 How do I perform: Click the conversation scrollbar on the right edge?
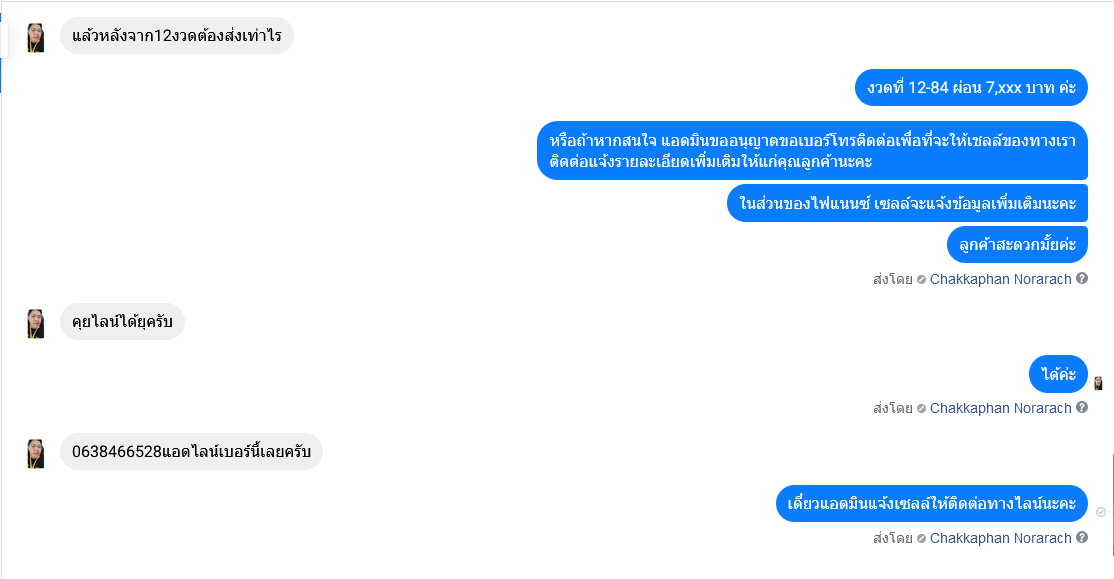coord(1112,504)
